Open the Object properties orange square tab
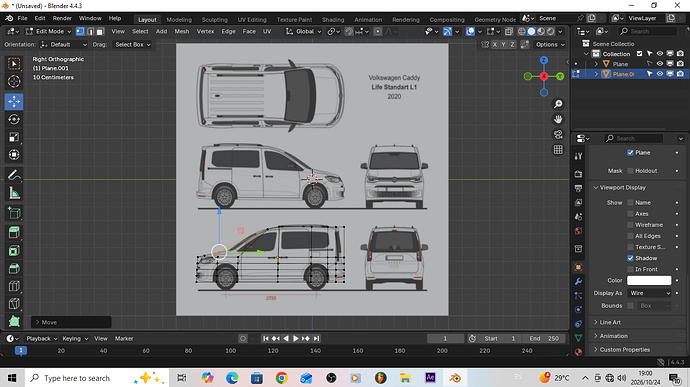The image size is (690, 387). (x=578, y=267)
